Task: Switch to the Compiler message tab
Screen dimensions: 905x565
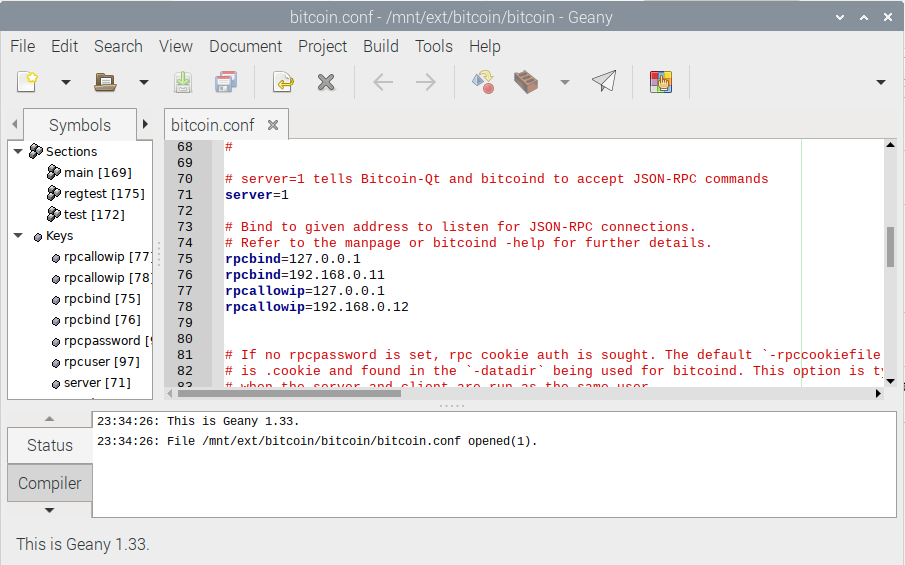Action: pos(50,483)
